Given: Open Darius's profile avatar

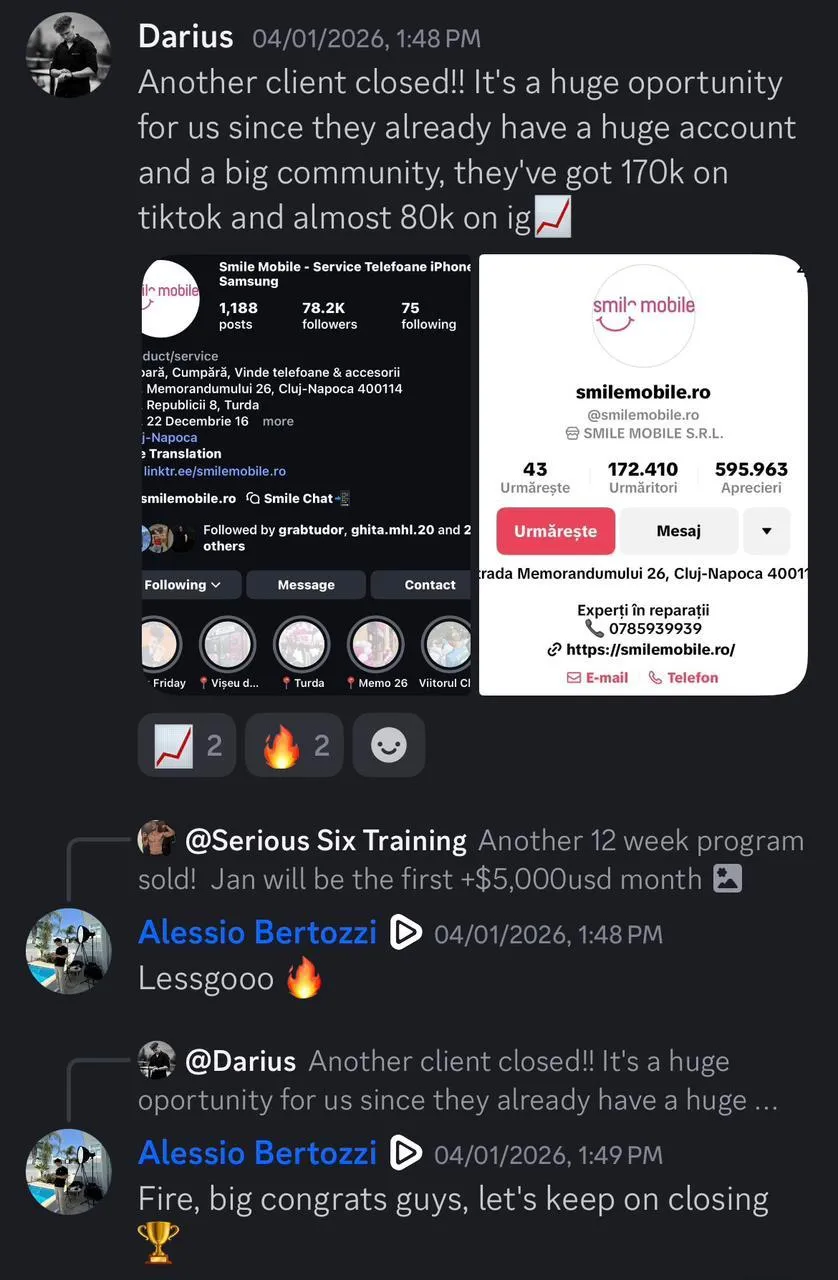Looking at the screenshot, I should click(x=68, y=55).
